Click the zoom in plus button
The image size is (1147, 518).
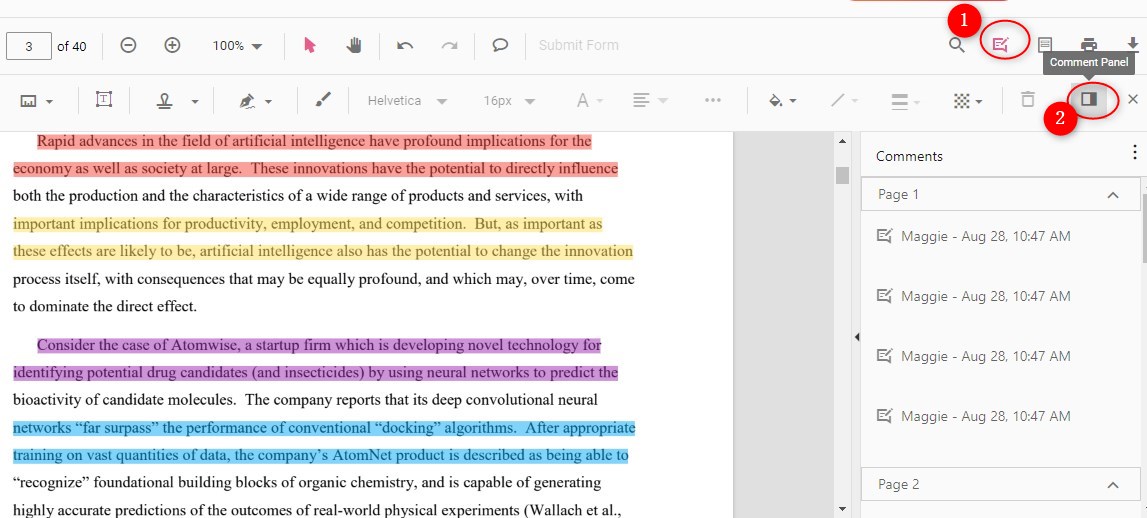coord(172,45)
